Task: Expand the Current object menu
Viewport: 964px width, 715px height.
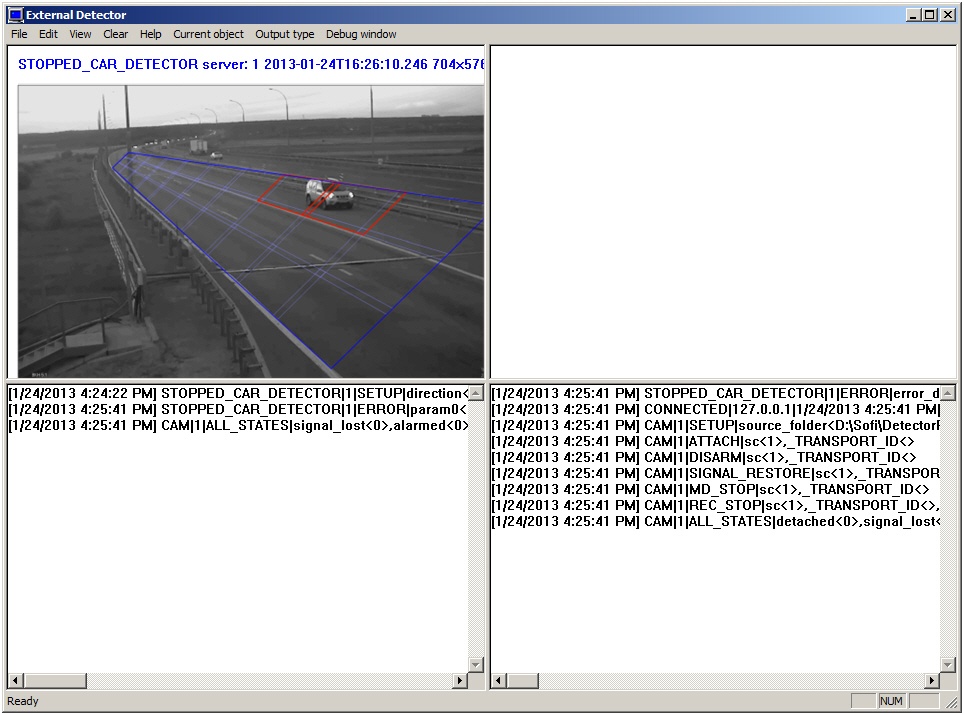Action: coord(208,34)
